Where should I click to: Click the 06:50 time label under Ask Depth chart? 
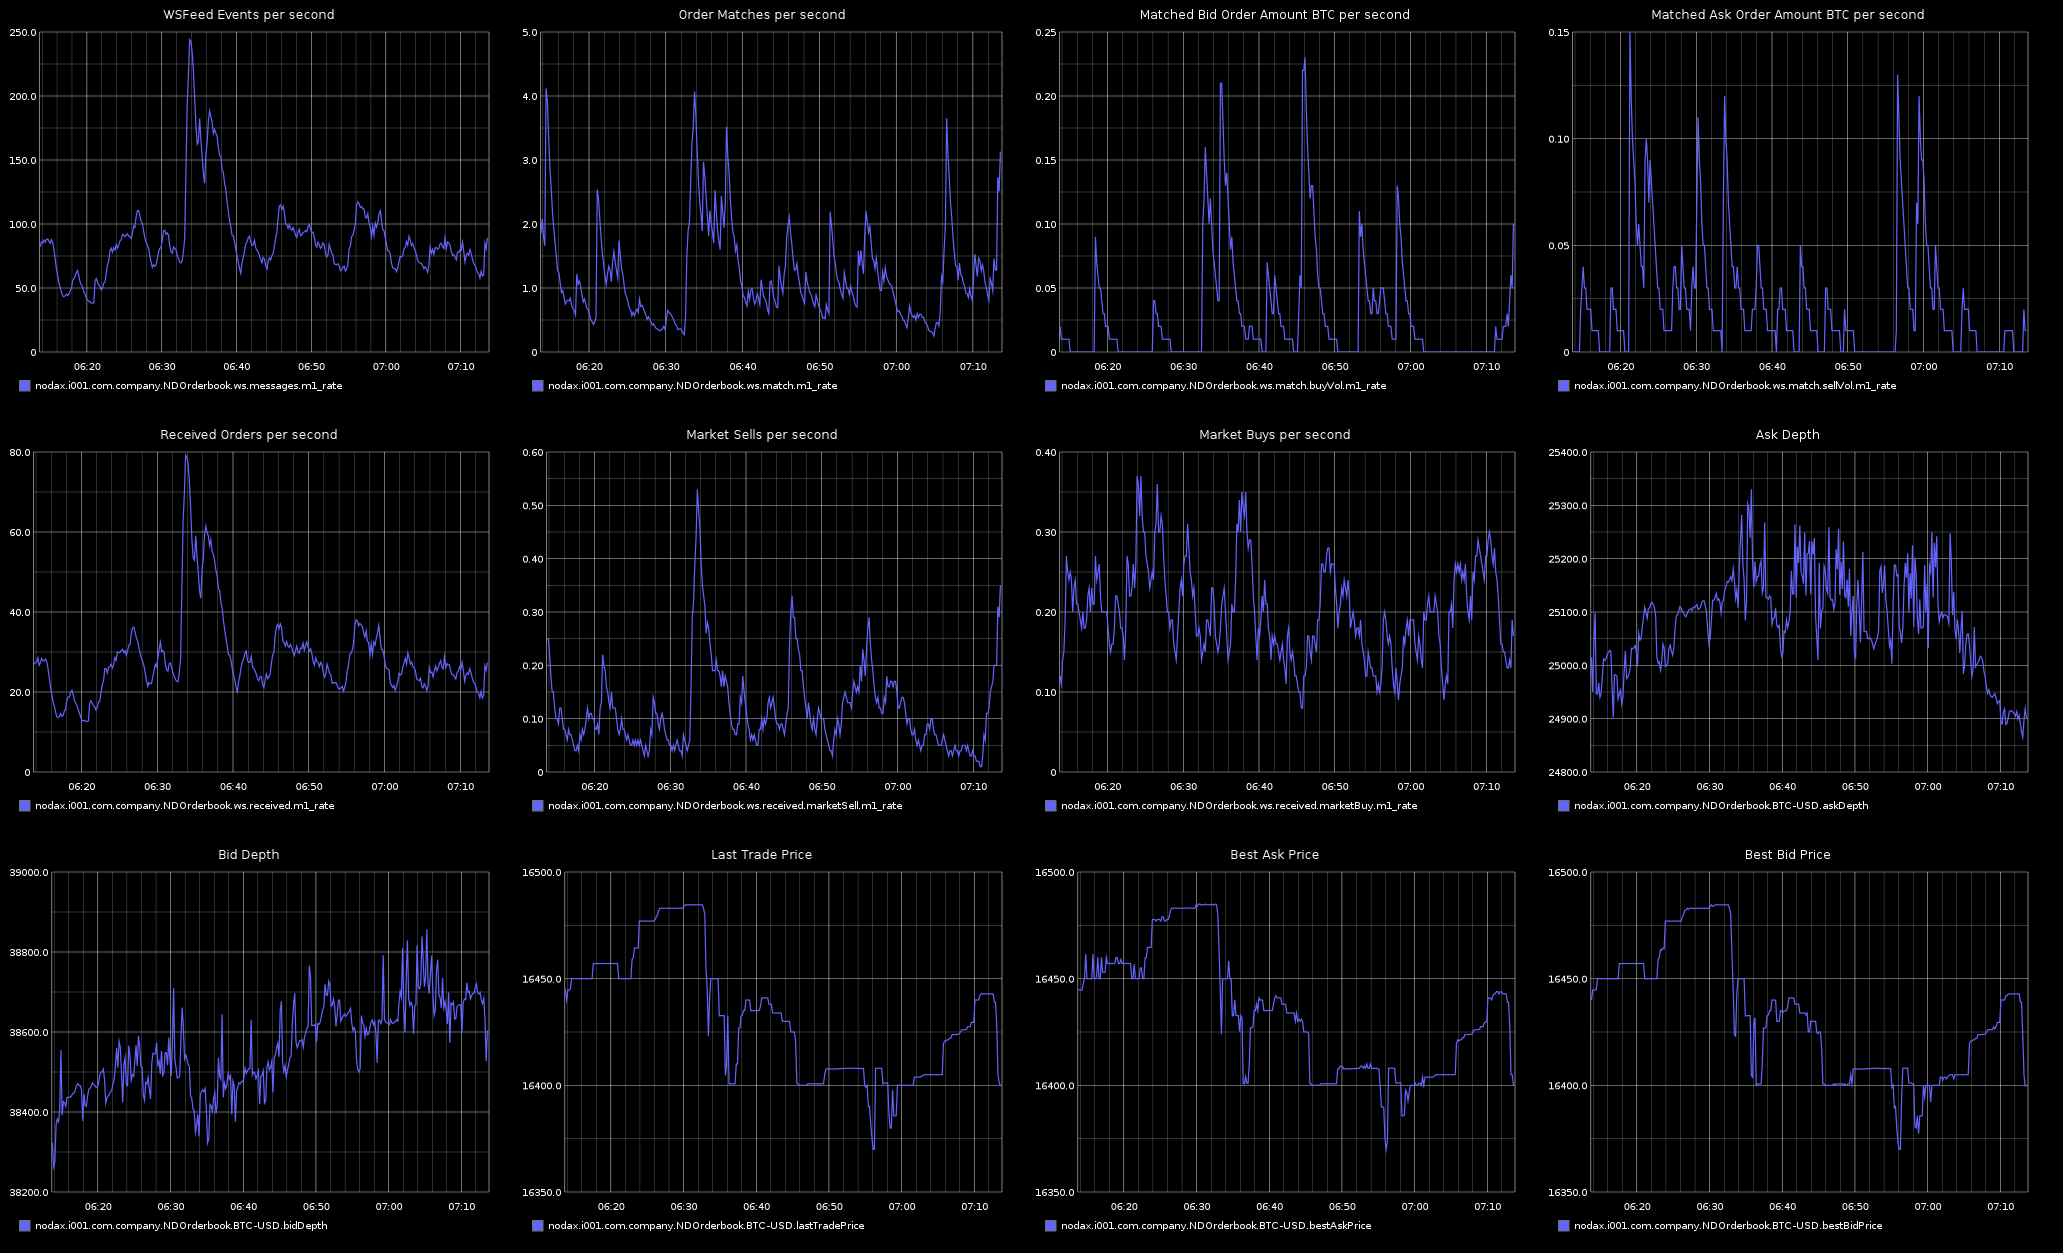click(x=1855, y=787)
